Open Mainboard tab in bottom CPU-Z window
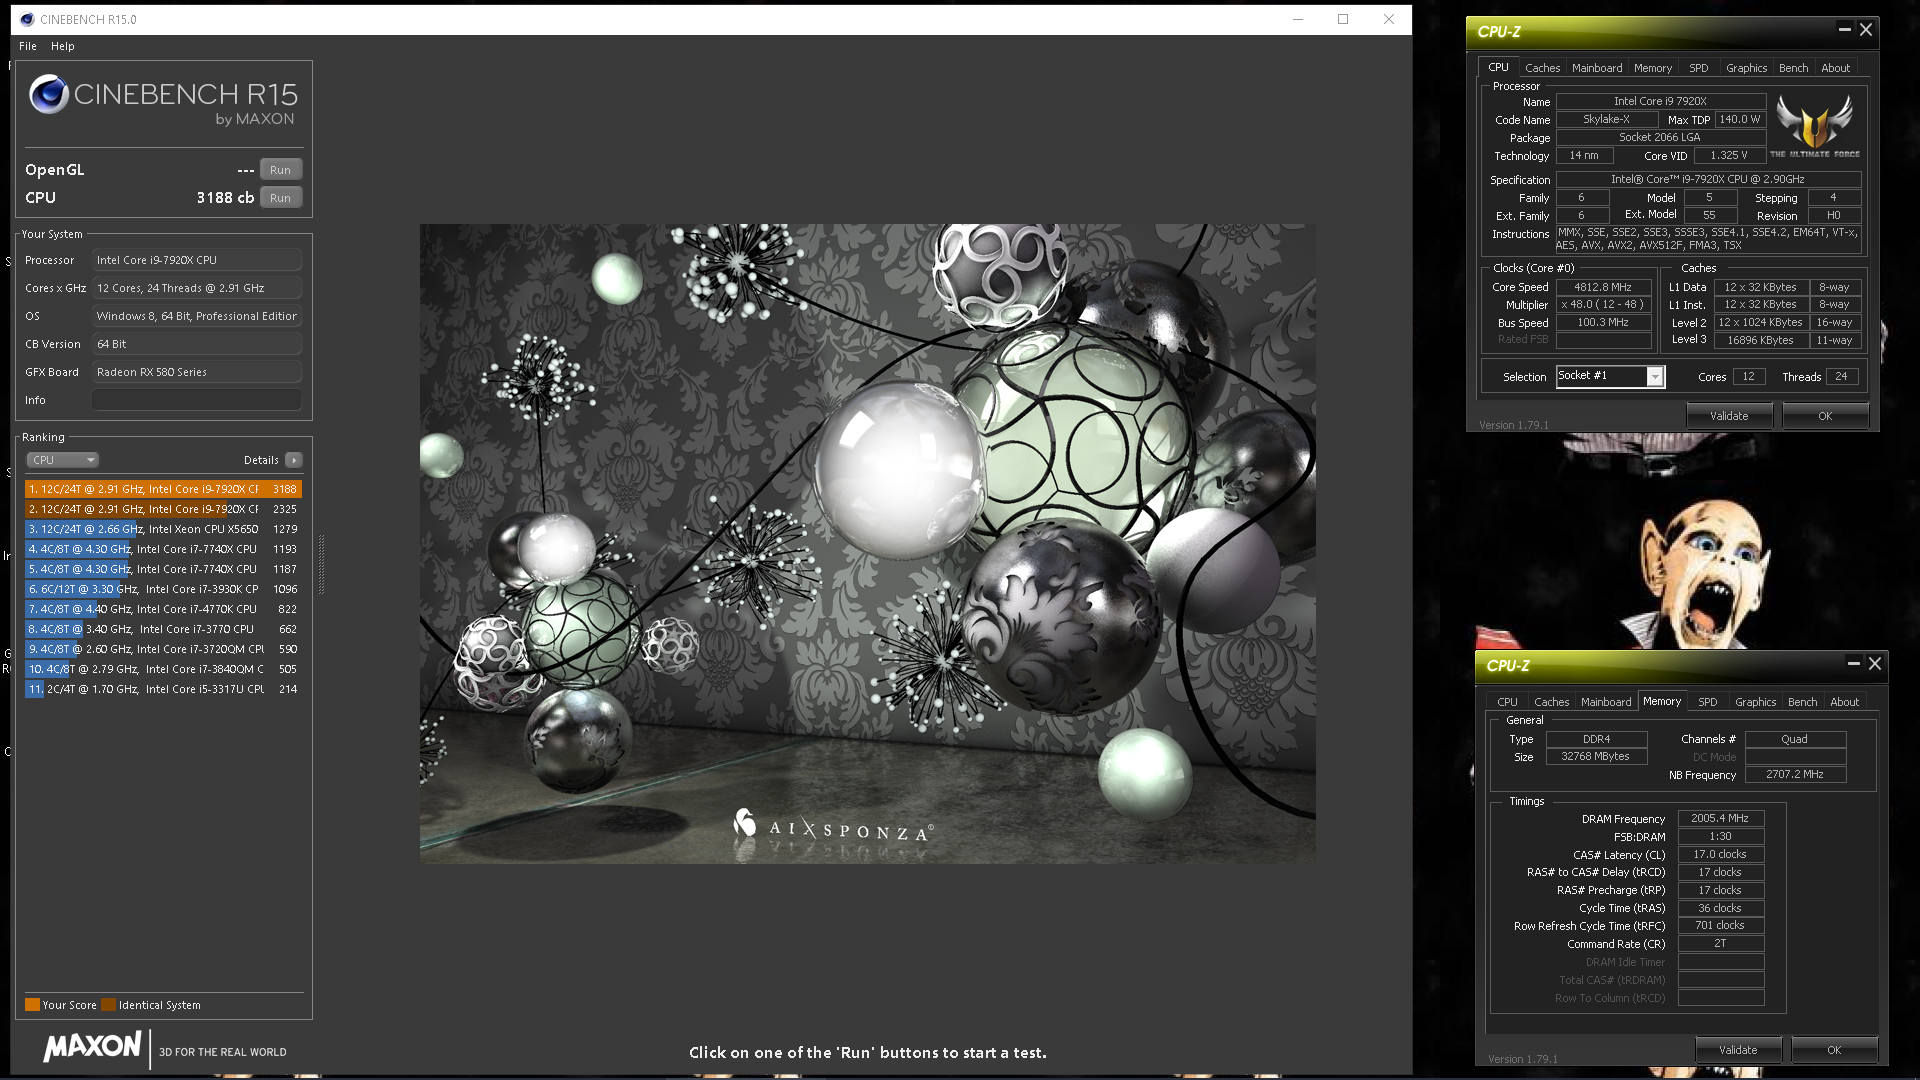Image resolution: width=1920 pixels, height=1080 pixels. tap(1606, 702)
